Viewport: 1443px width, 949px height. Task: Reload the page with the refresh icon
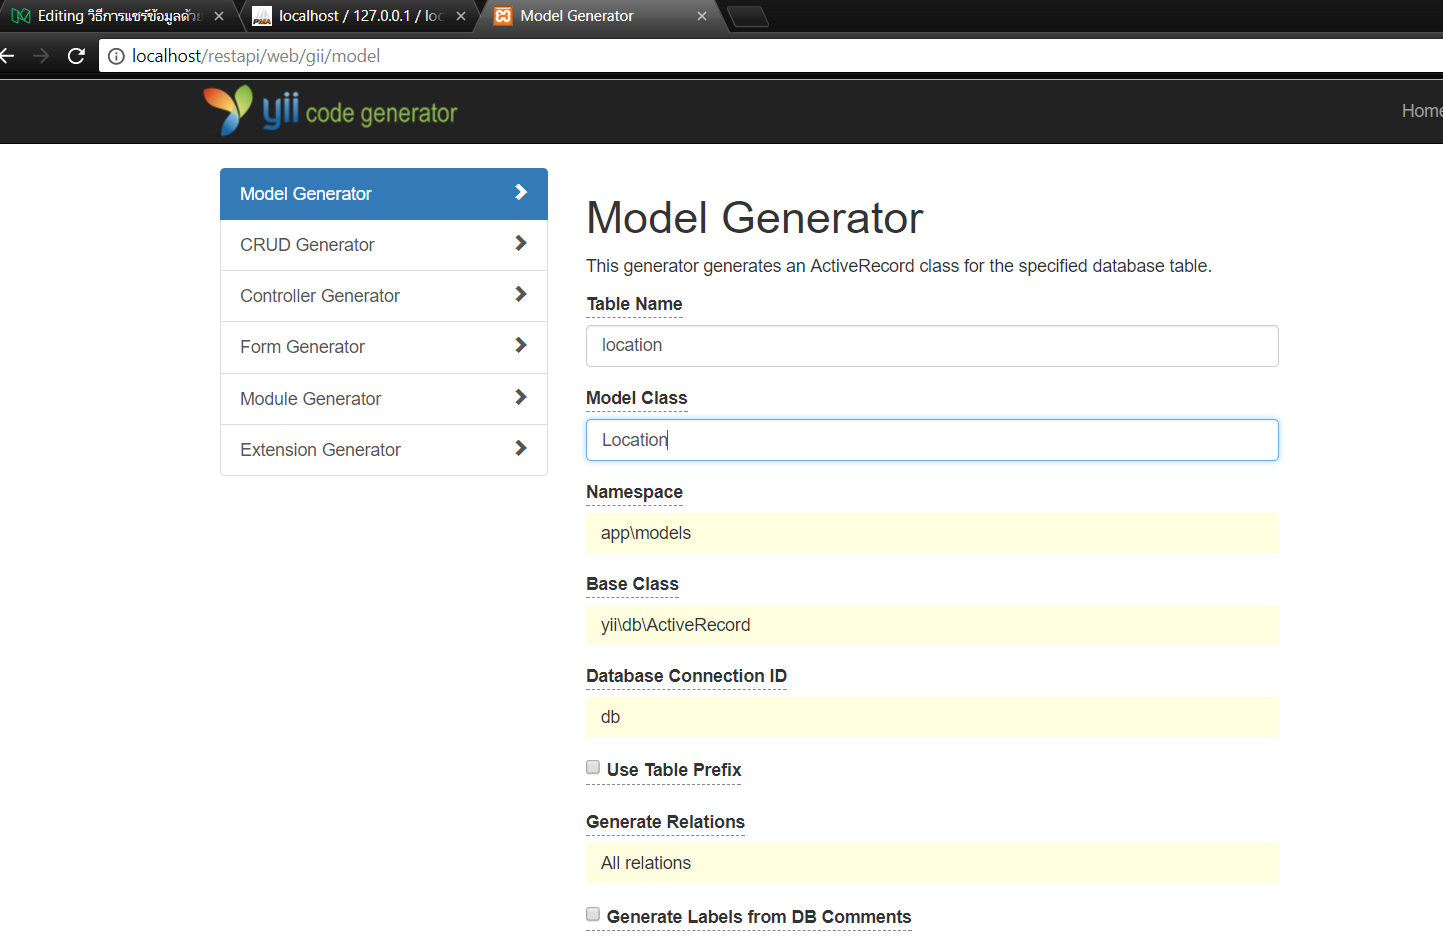[x=76, y=56]
